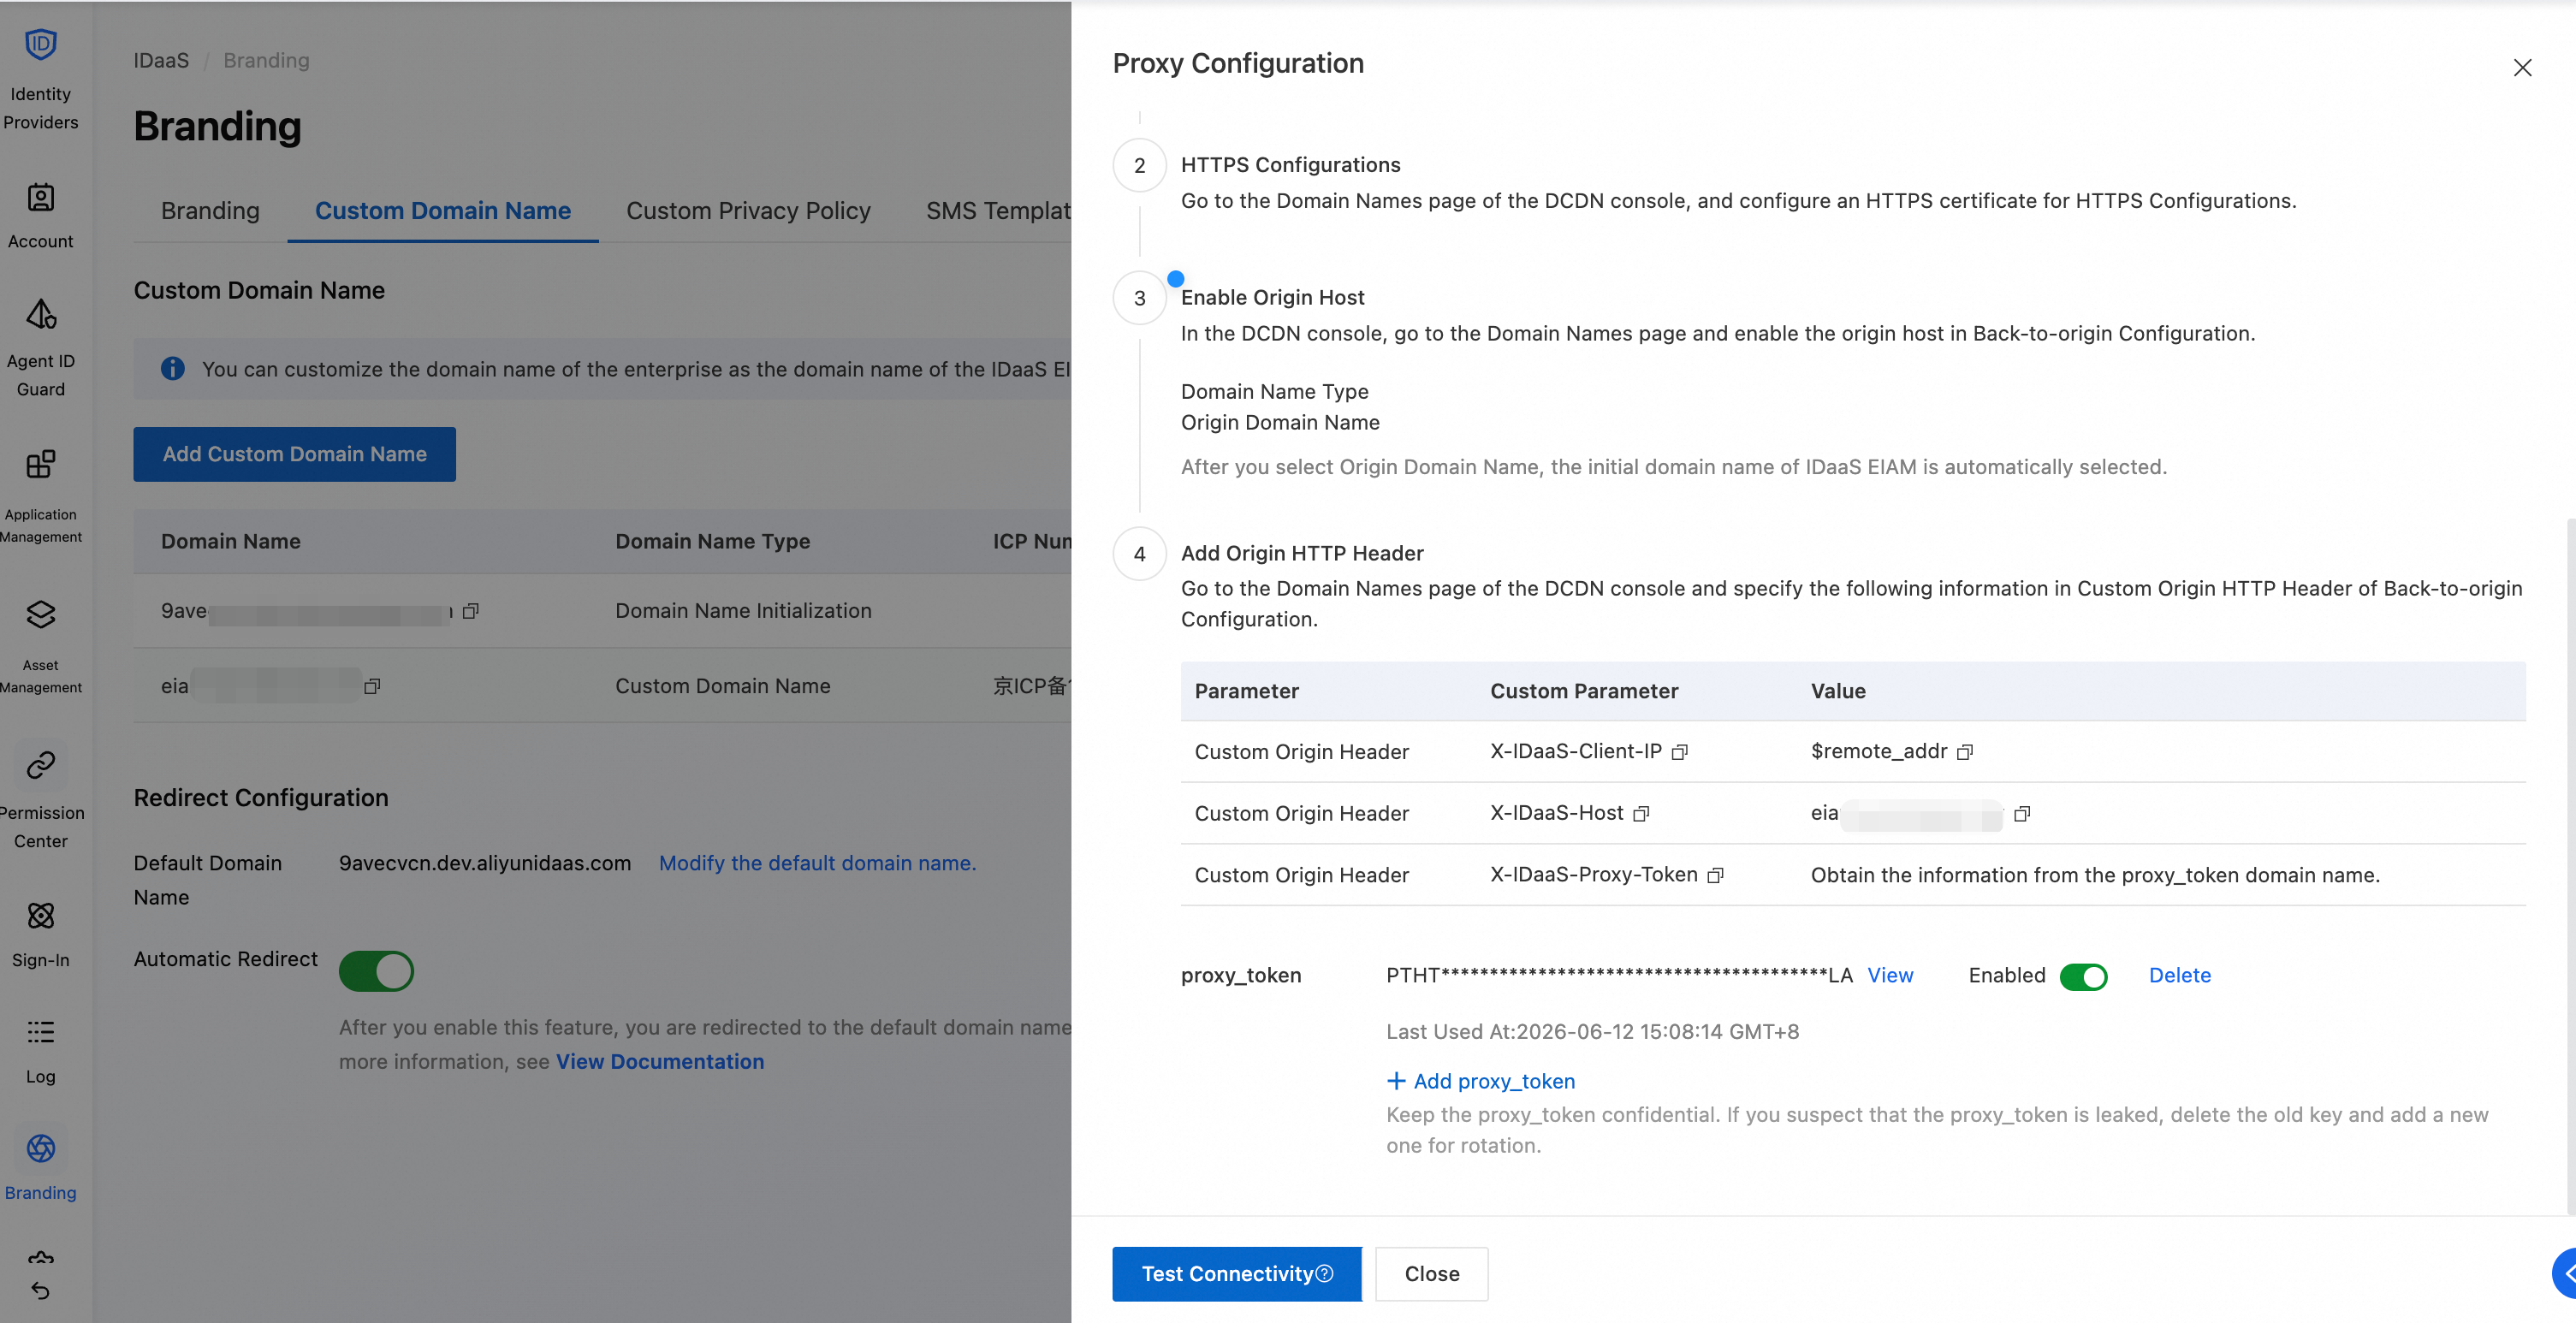Open Sign-In sidebar icon
The height and width of the screenshot is (1323, 2576).
tap(41, 915)
